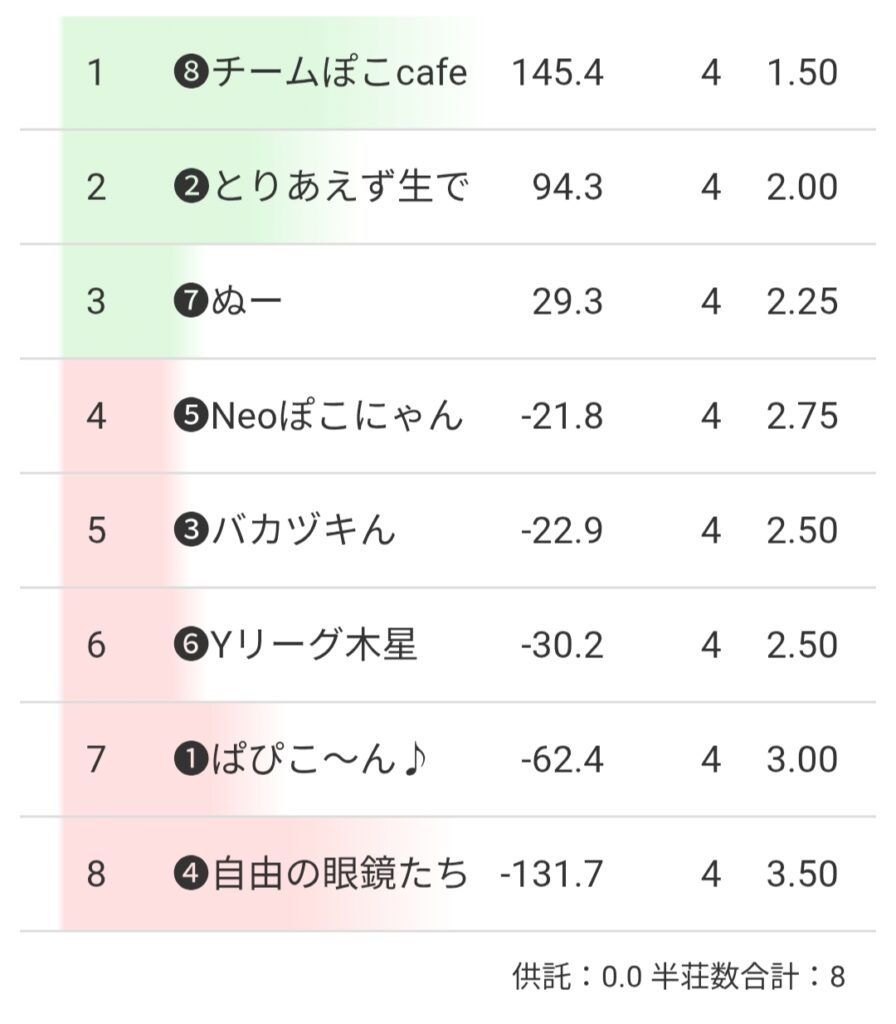This screenshot has width=896, height=1024.
Task: Click the circled 5 badge beside Neoぽこにゃん
Action: [x=189, y=417]
